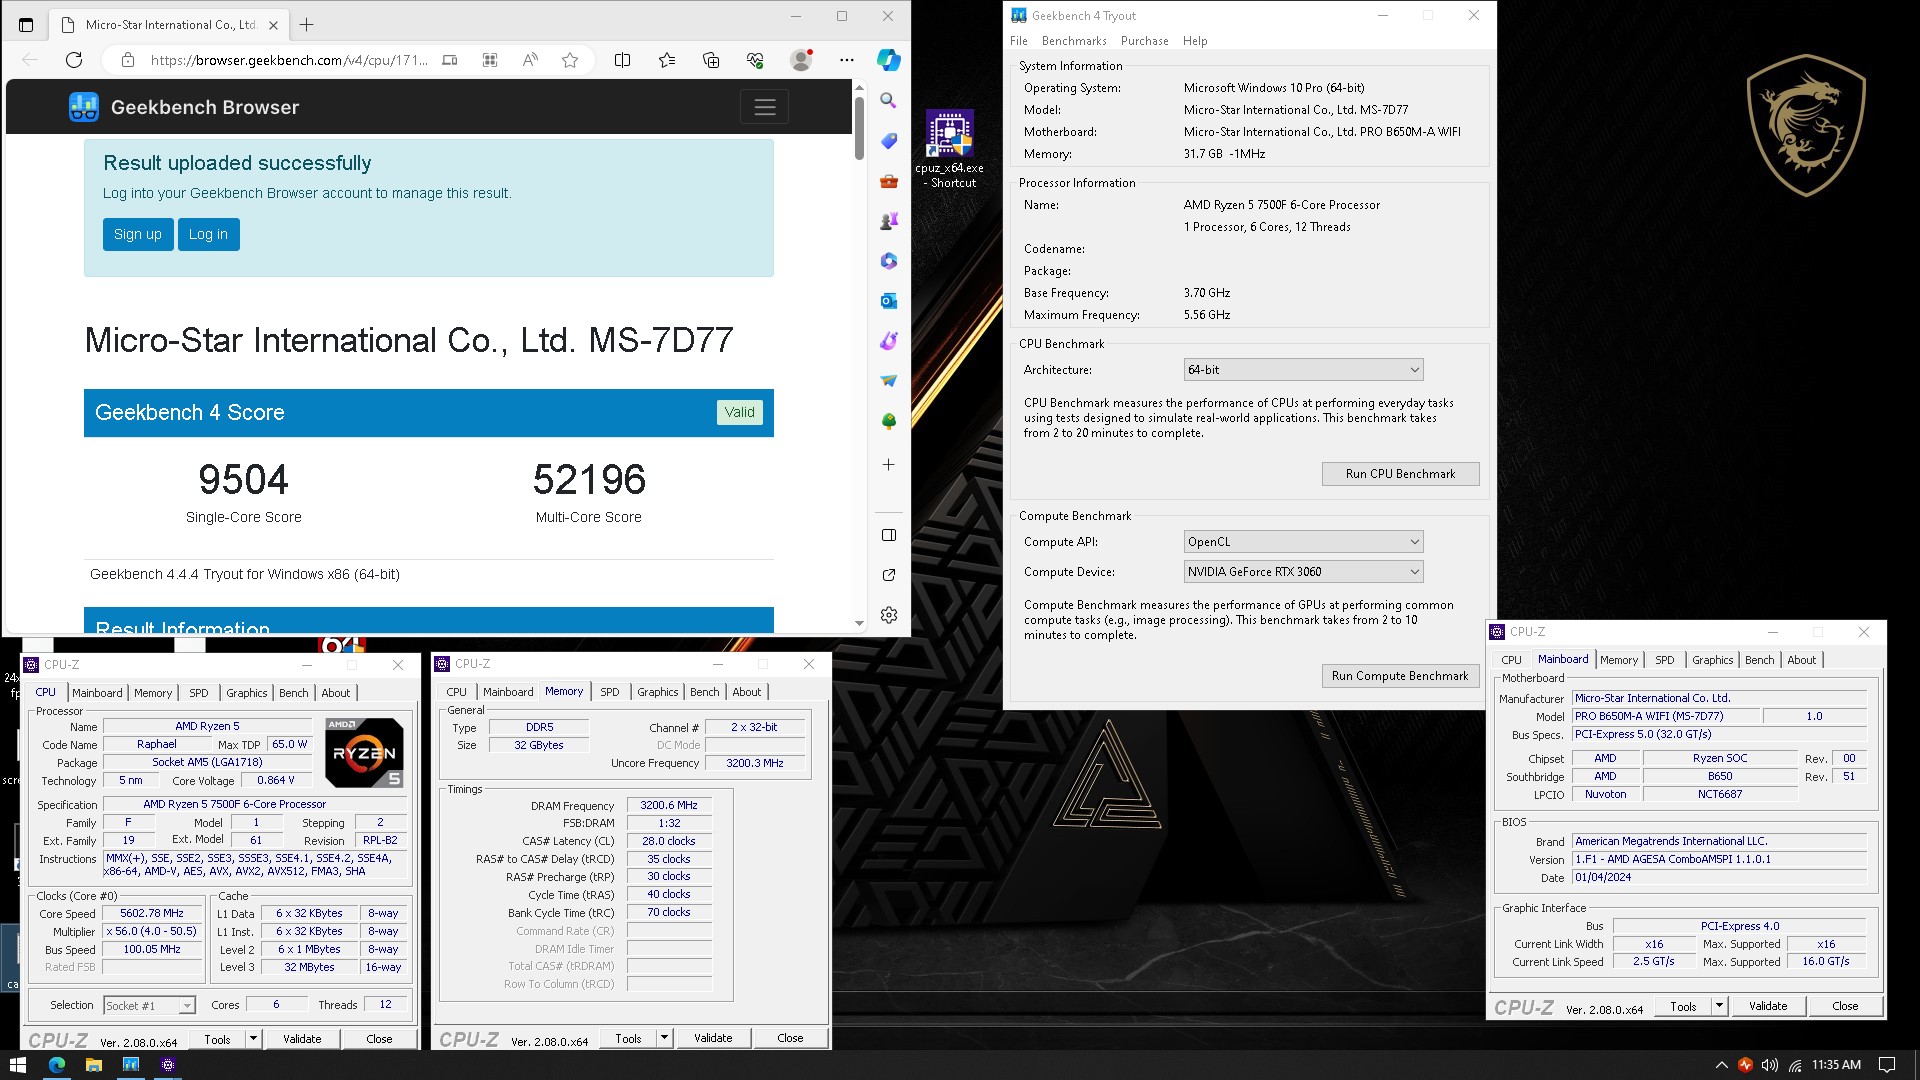This screenshot has height=1080, width=1920.
Task: Open Purchase menu in Geekbench 4
Action: pyautogui.click(x=1144, y=41)
